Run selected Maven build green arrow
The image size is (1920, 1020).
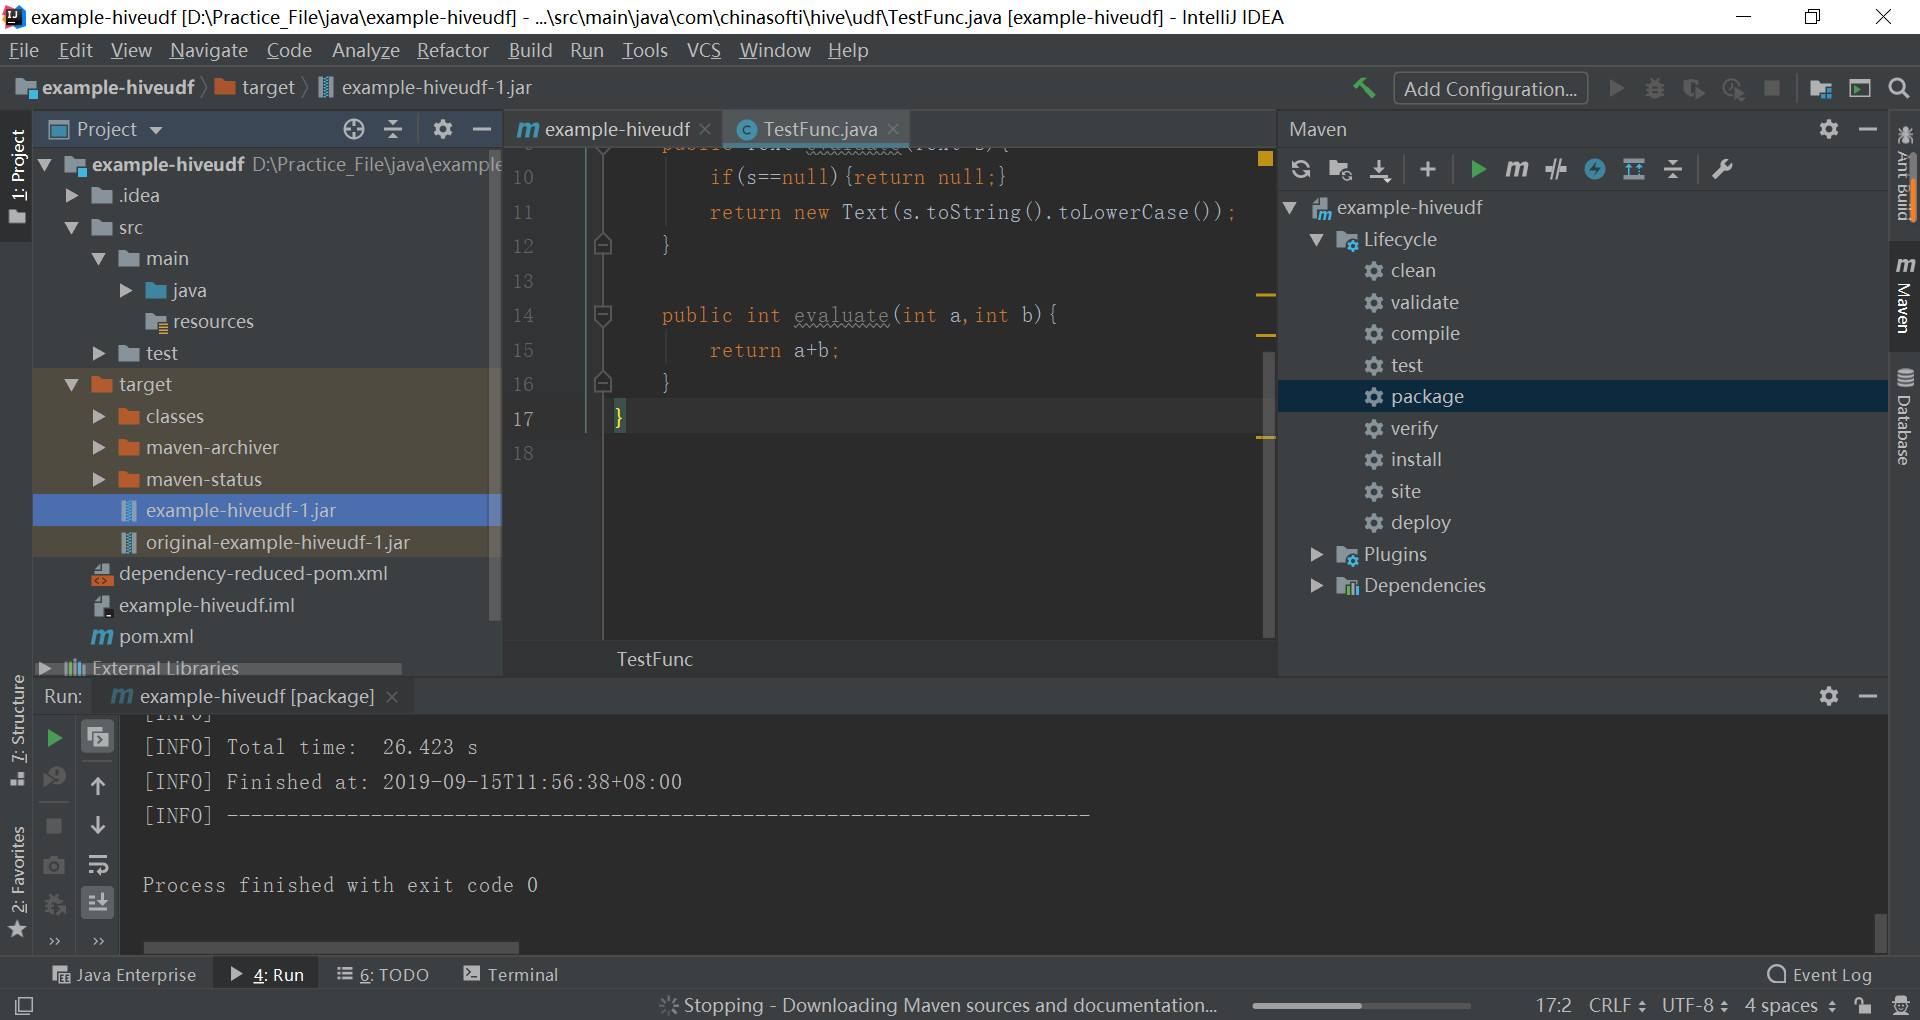tap(1478, 169)
